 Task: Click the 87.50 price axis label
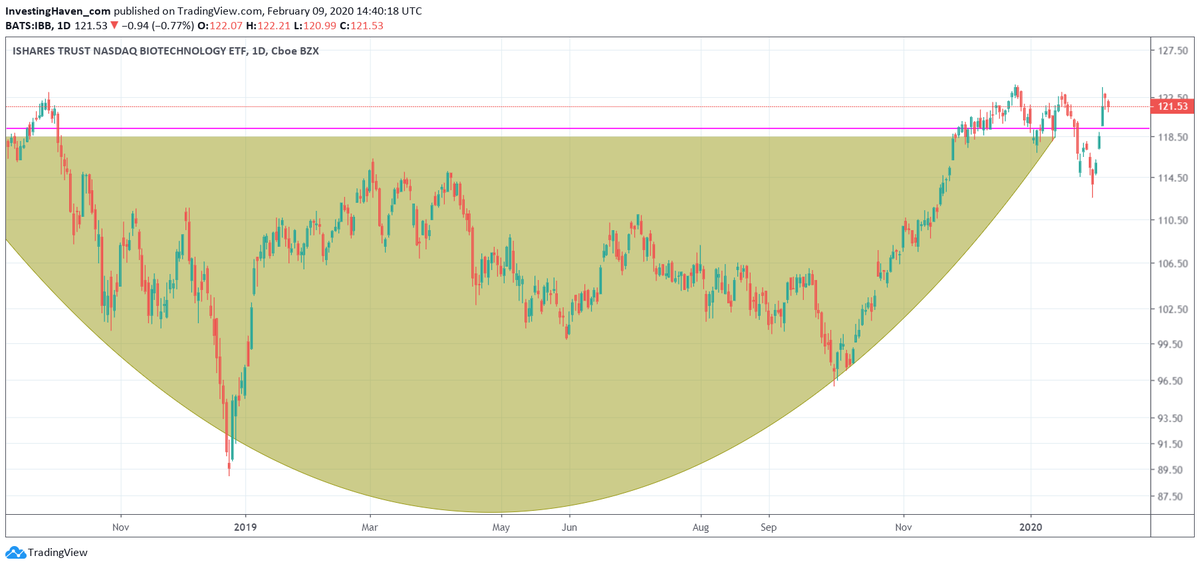point(1171,497)
